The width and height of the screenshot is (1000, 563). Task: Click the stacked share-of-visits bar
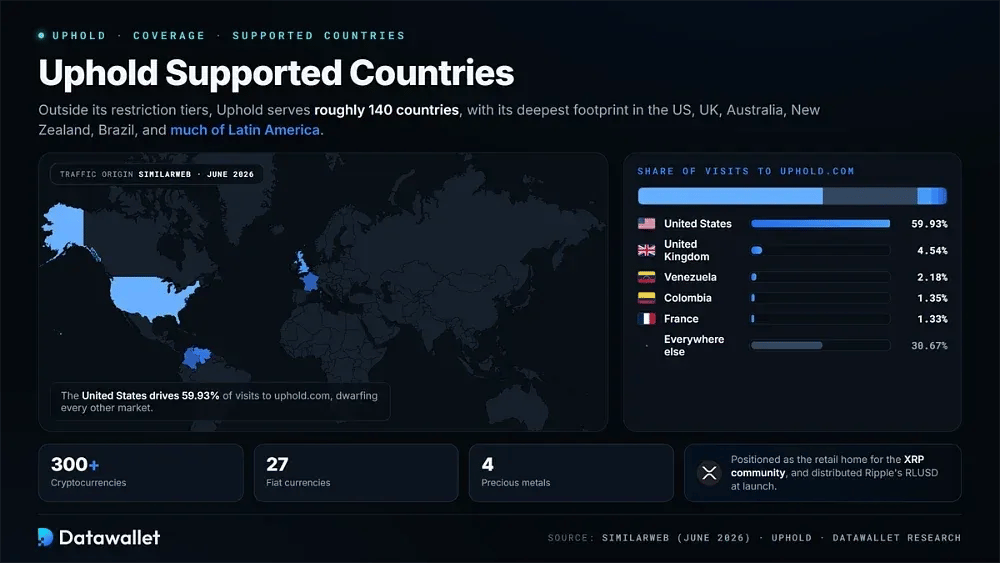[x=792, y=196]
